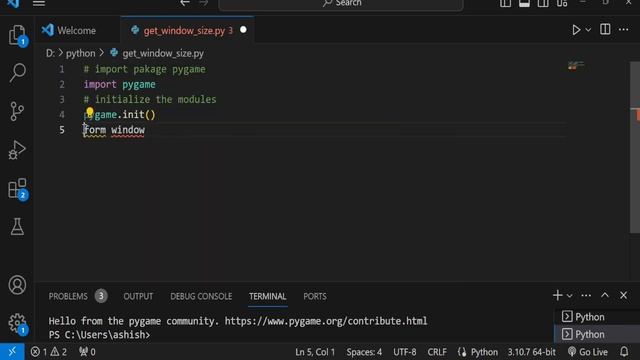This screenshot has width=640, height=360.
Task: Open terminal panel ellipsis menu
Action: click(586, 296)
